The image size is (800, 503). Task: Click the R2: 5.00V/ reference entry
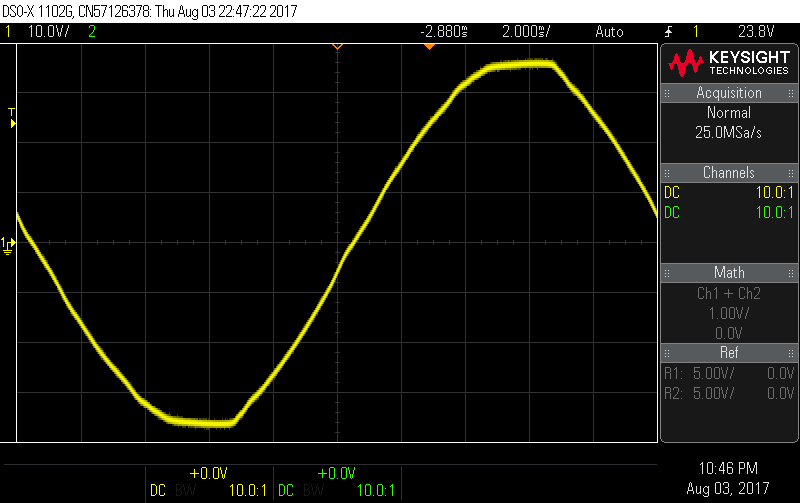coord(699,393)
